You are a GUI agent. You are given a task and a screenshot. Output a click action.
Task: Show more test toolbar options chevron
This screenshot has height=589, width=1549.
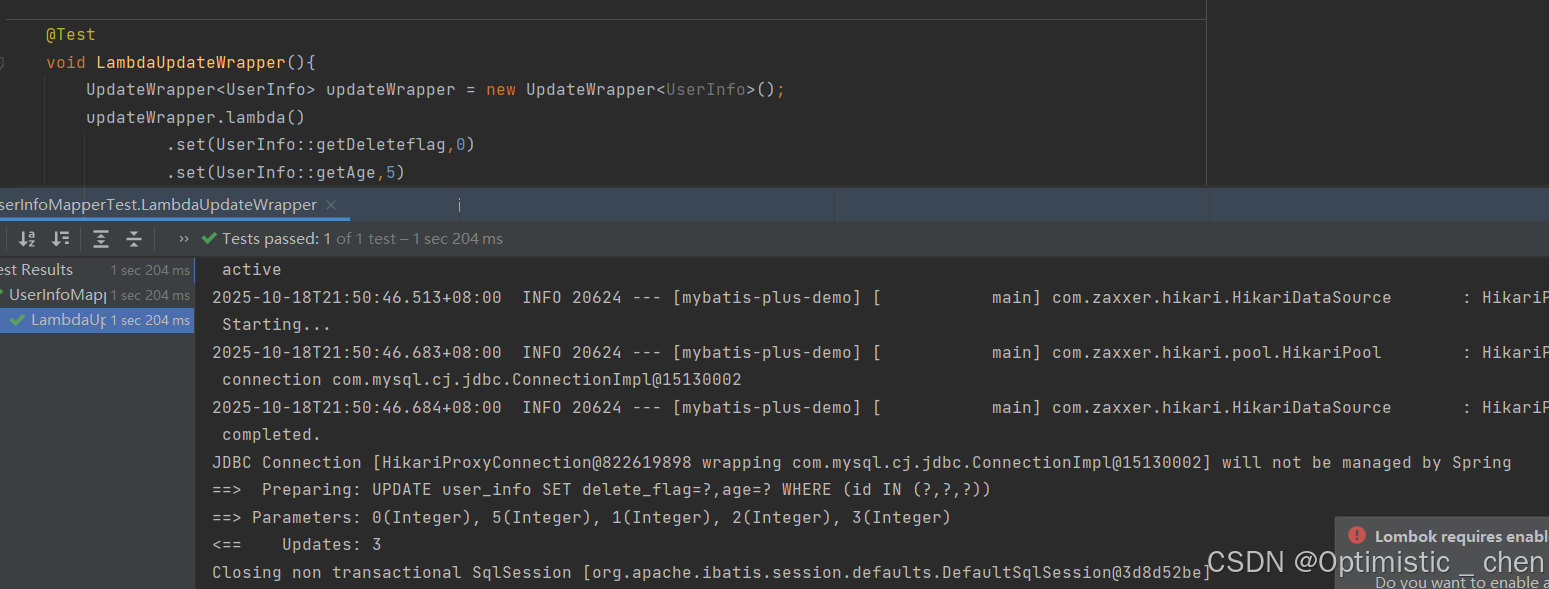click(x=184, y=239)
